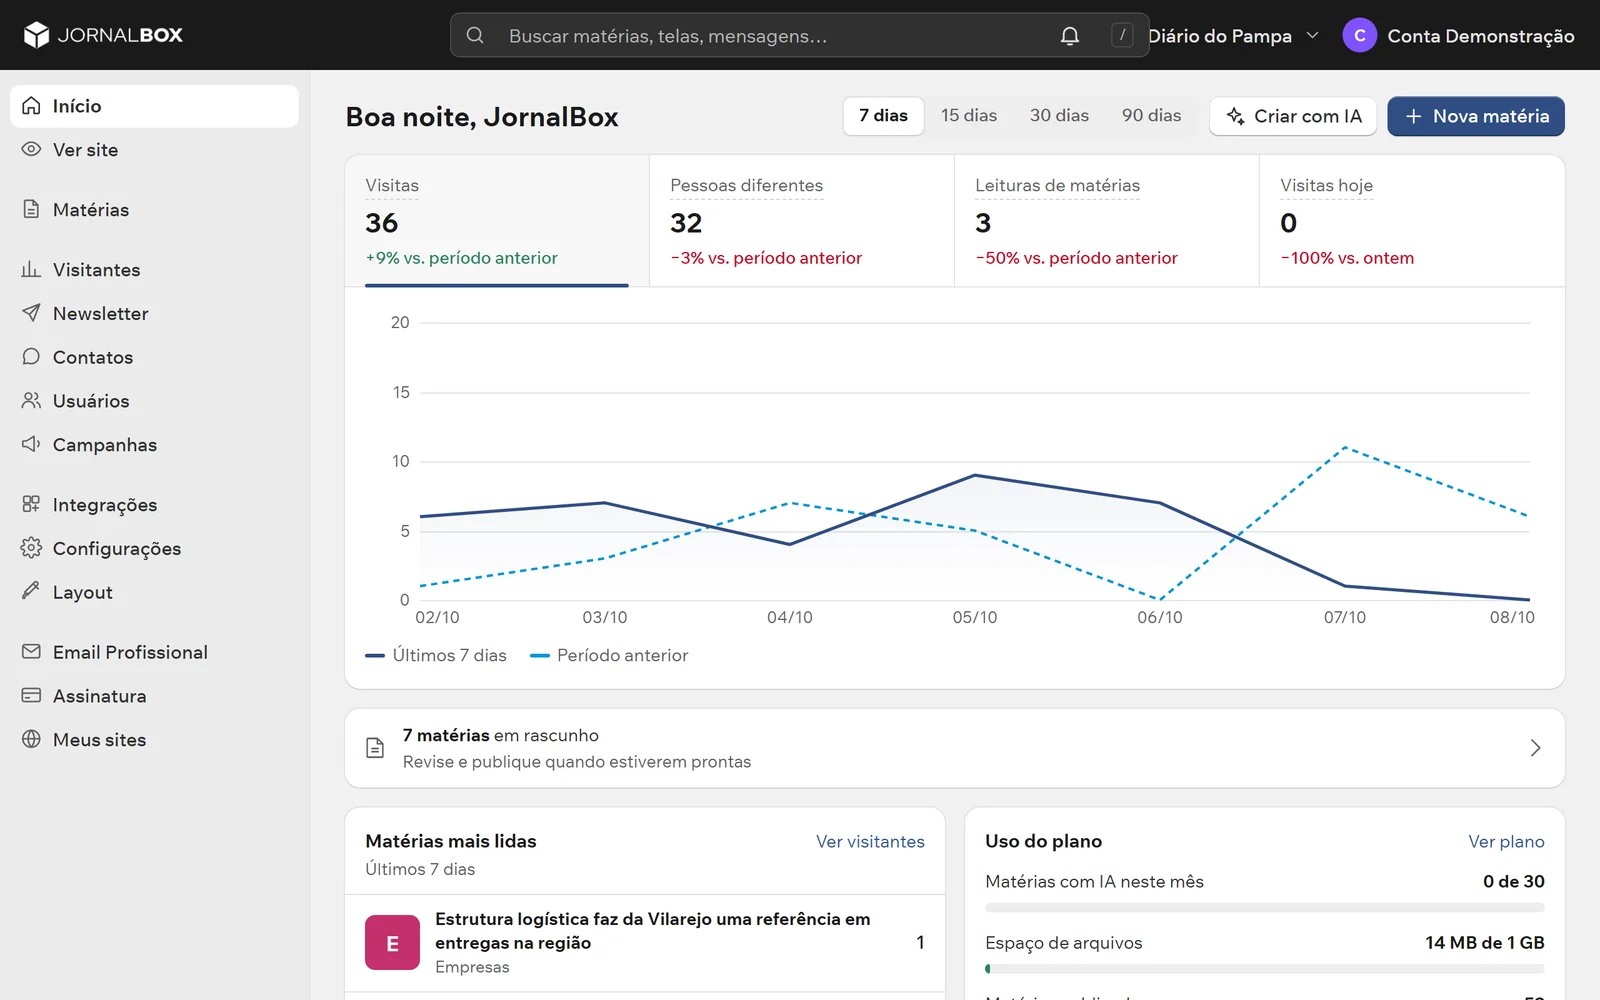Toggle the Últimos 7 dias legend entry
1600x1000 pixels.
(436, 656)
